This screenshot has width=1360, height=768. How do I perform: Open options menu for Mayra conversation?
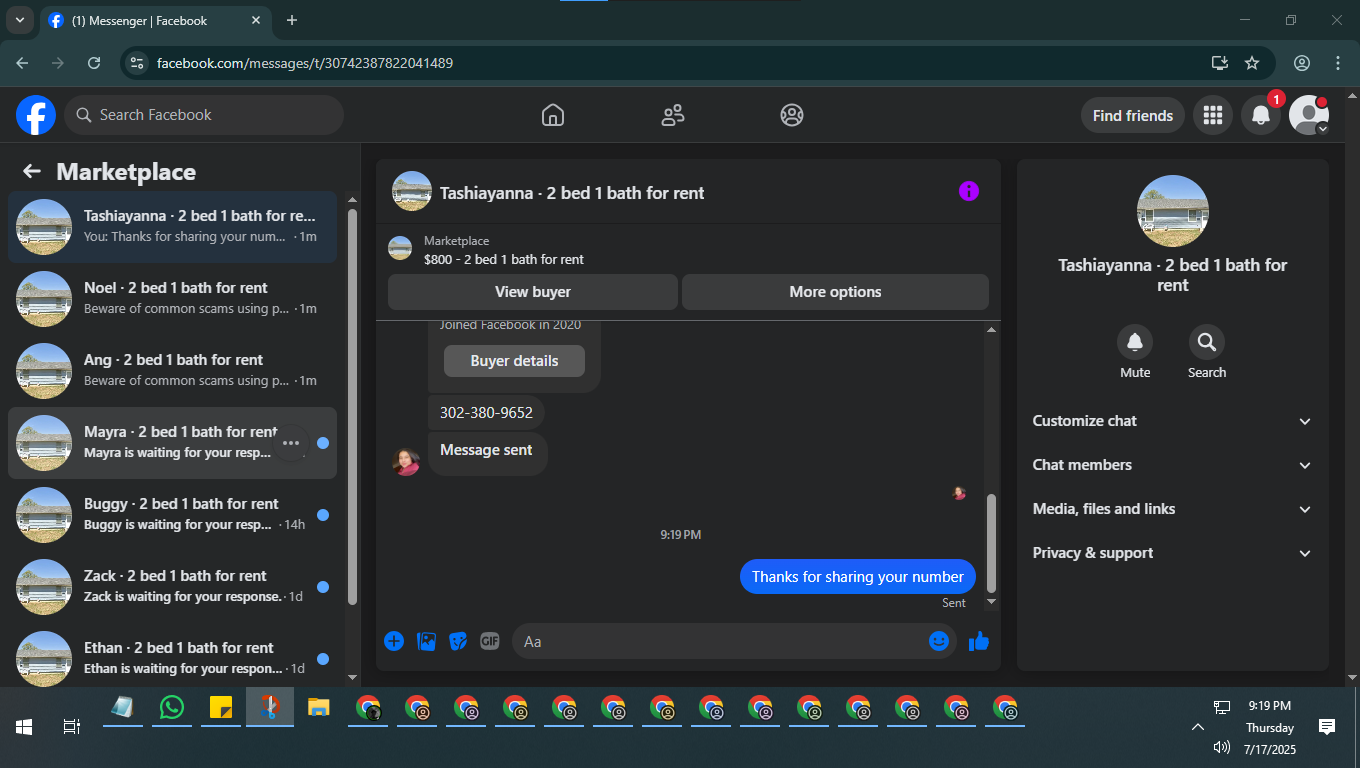point(291,443)
